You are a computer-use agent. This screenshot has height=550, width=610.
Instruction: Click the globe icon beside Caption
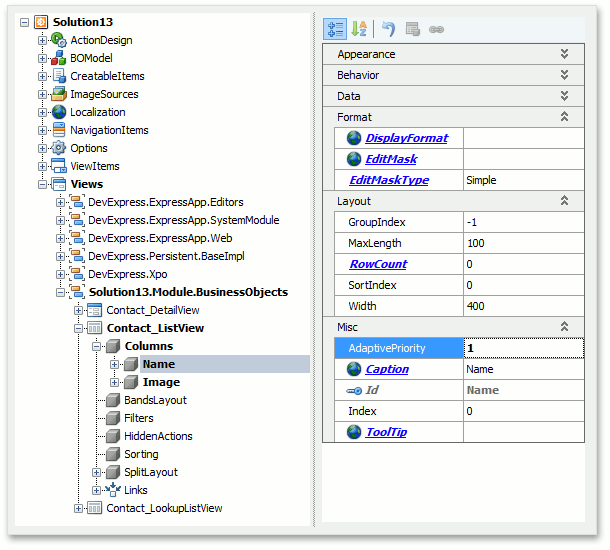click(354, 369)
